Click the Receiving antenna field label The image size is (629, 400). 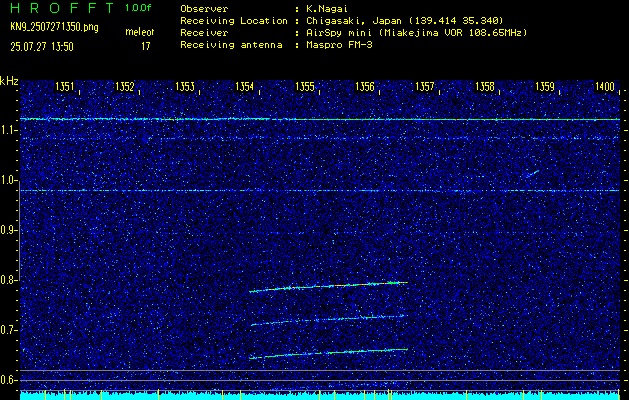click(x=231, y=45)
